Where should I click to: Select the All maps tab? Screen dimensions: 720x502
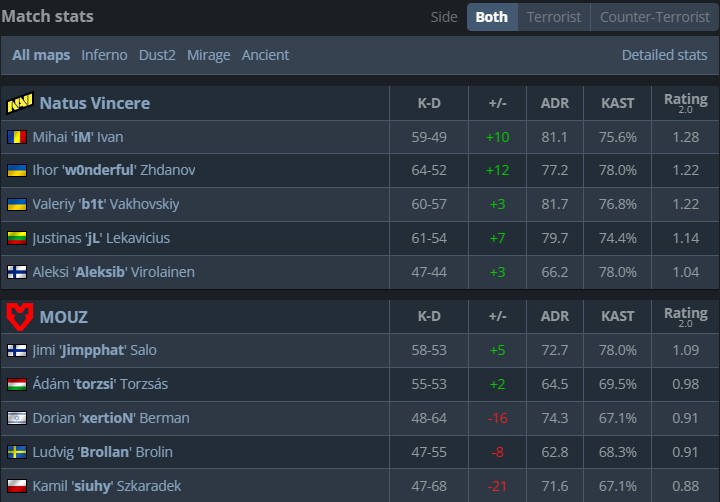click(41, 55)
